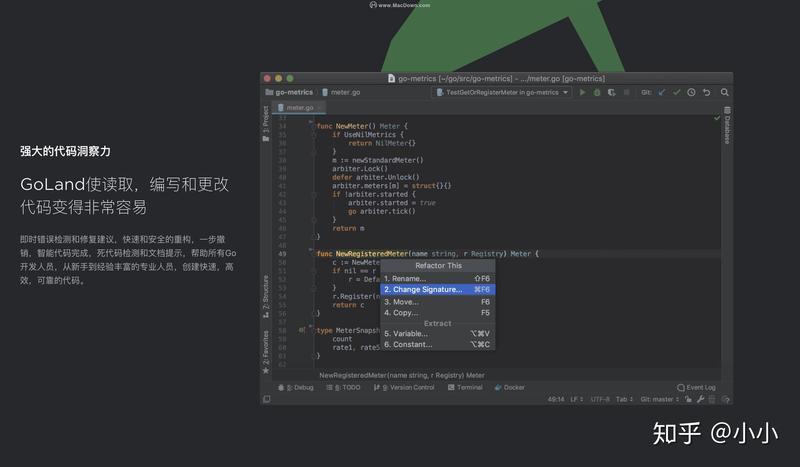Run with coverage icon in toolbar
This screenshot has width=800, height=467.
coord(612,92)
